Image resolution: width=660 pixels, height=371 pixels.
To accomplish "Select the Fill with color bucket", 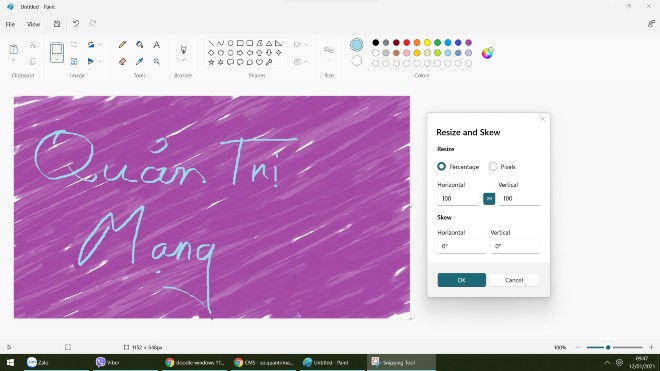I will tap(140, 44).
